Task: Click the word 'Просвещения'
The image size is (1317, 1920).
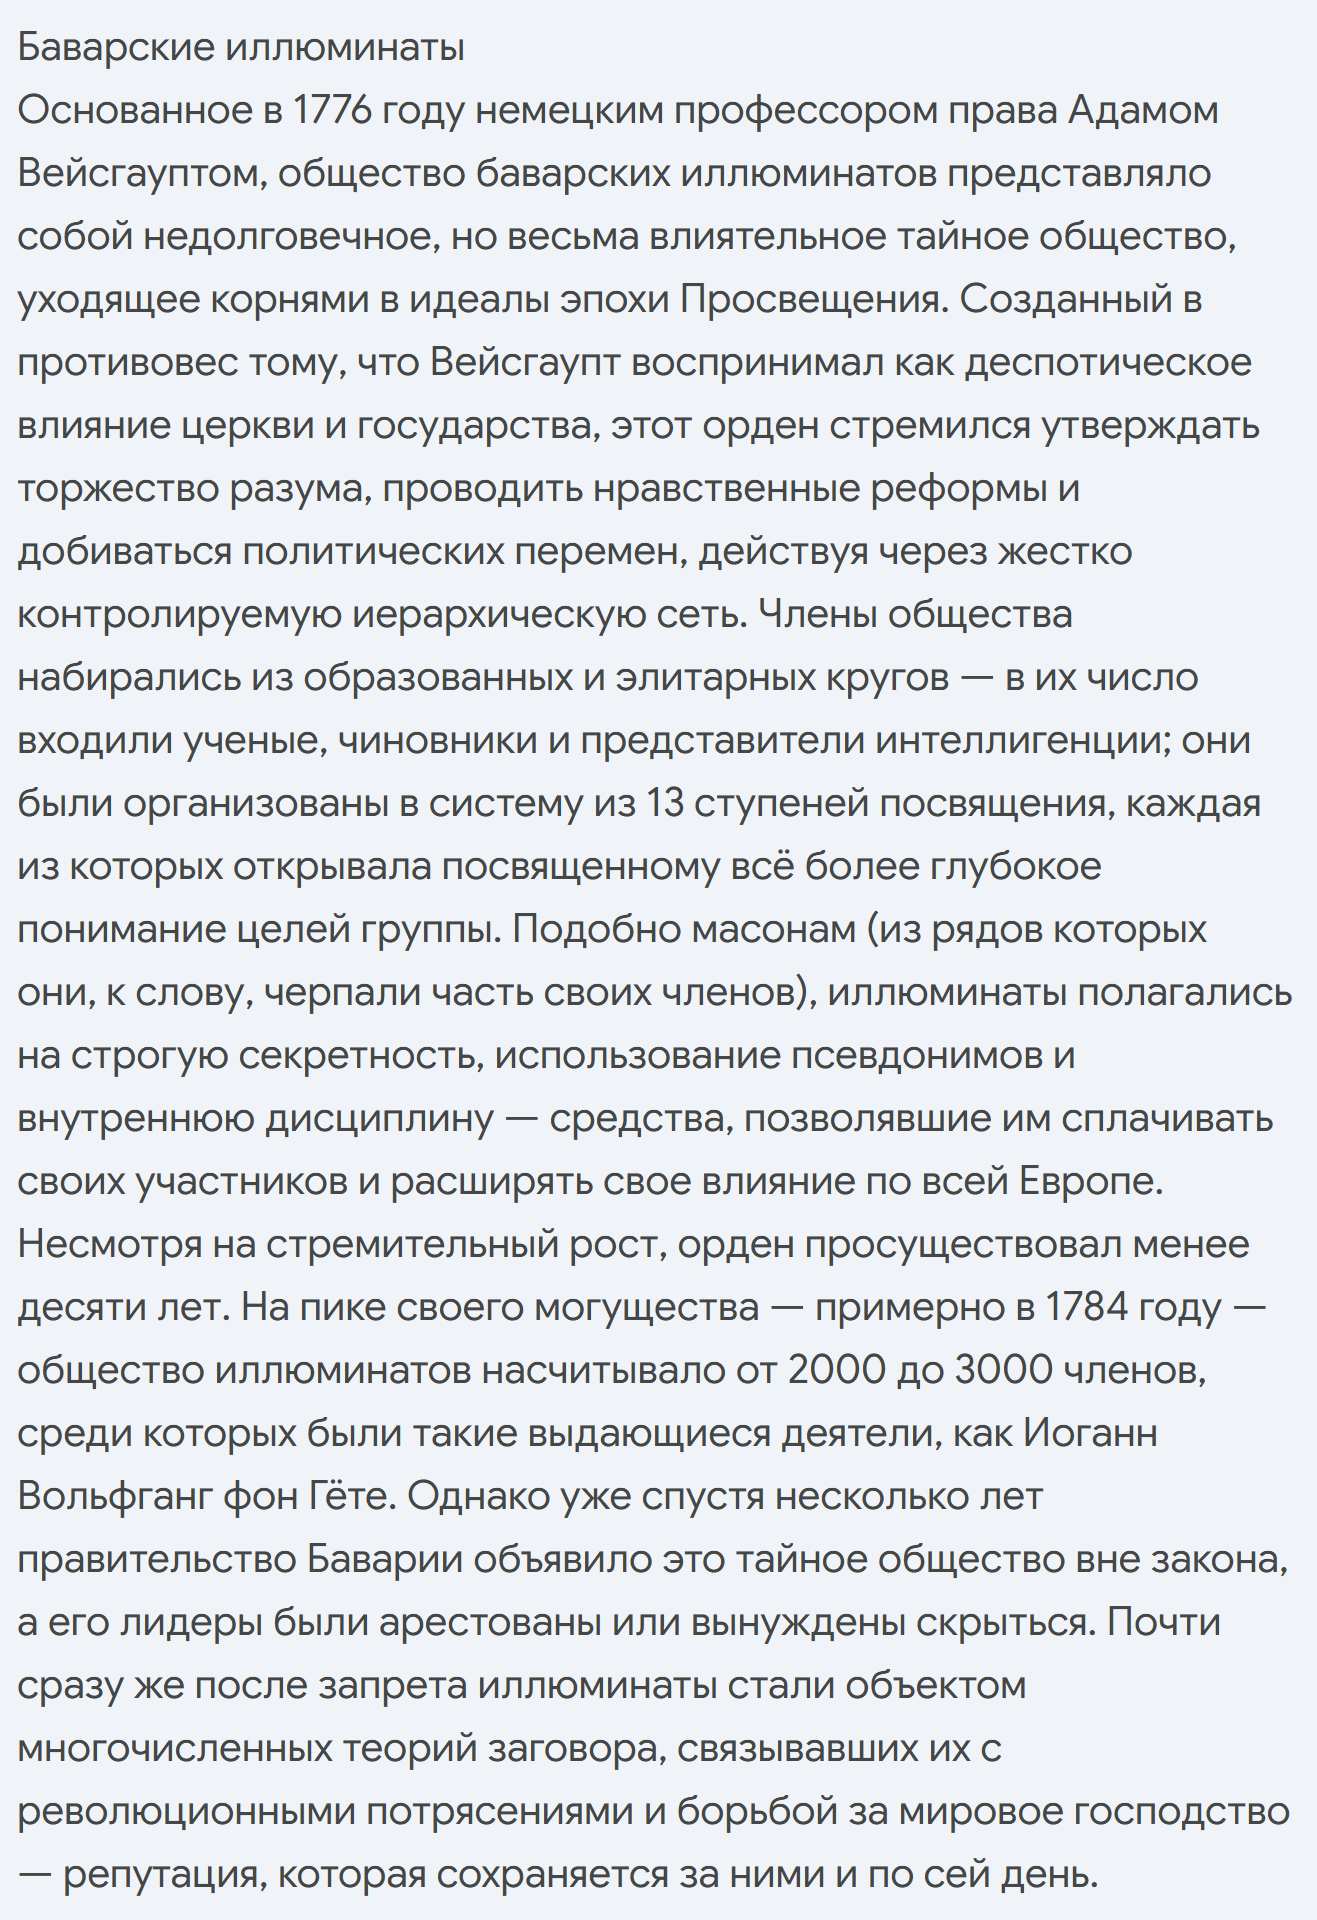Action: pyautogui.click(x=813, y=299)
